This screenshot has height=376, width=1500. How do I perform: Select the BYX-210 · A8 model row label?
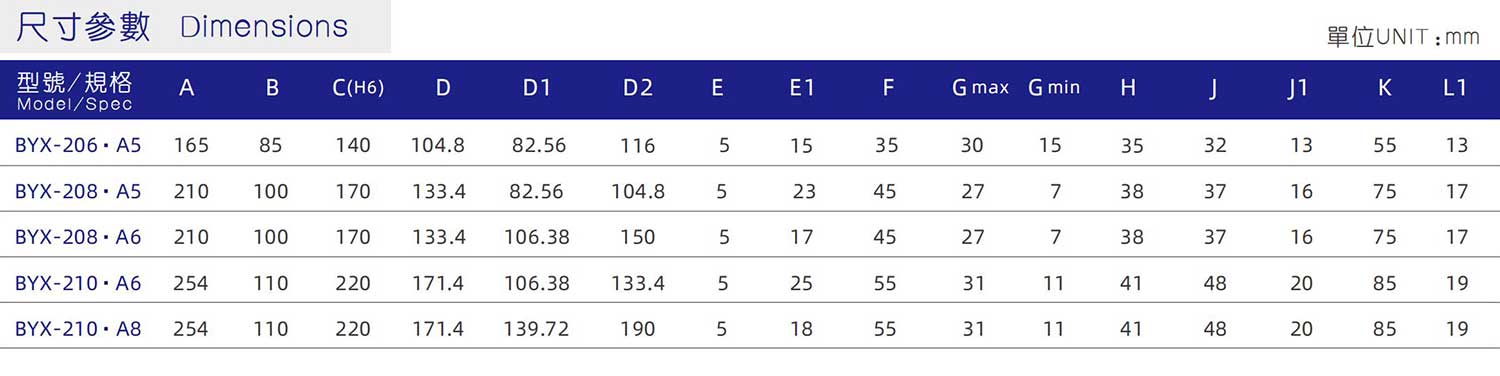[x=78, y=329]
